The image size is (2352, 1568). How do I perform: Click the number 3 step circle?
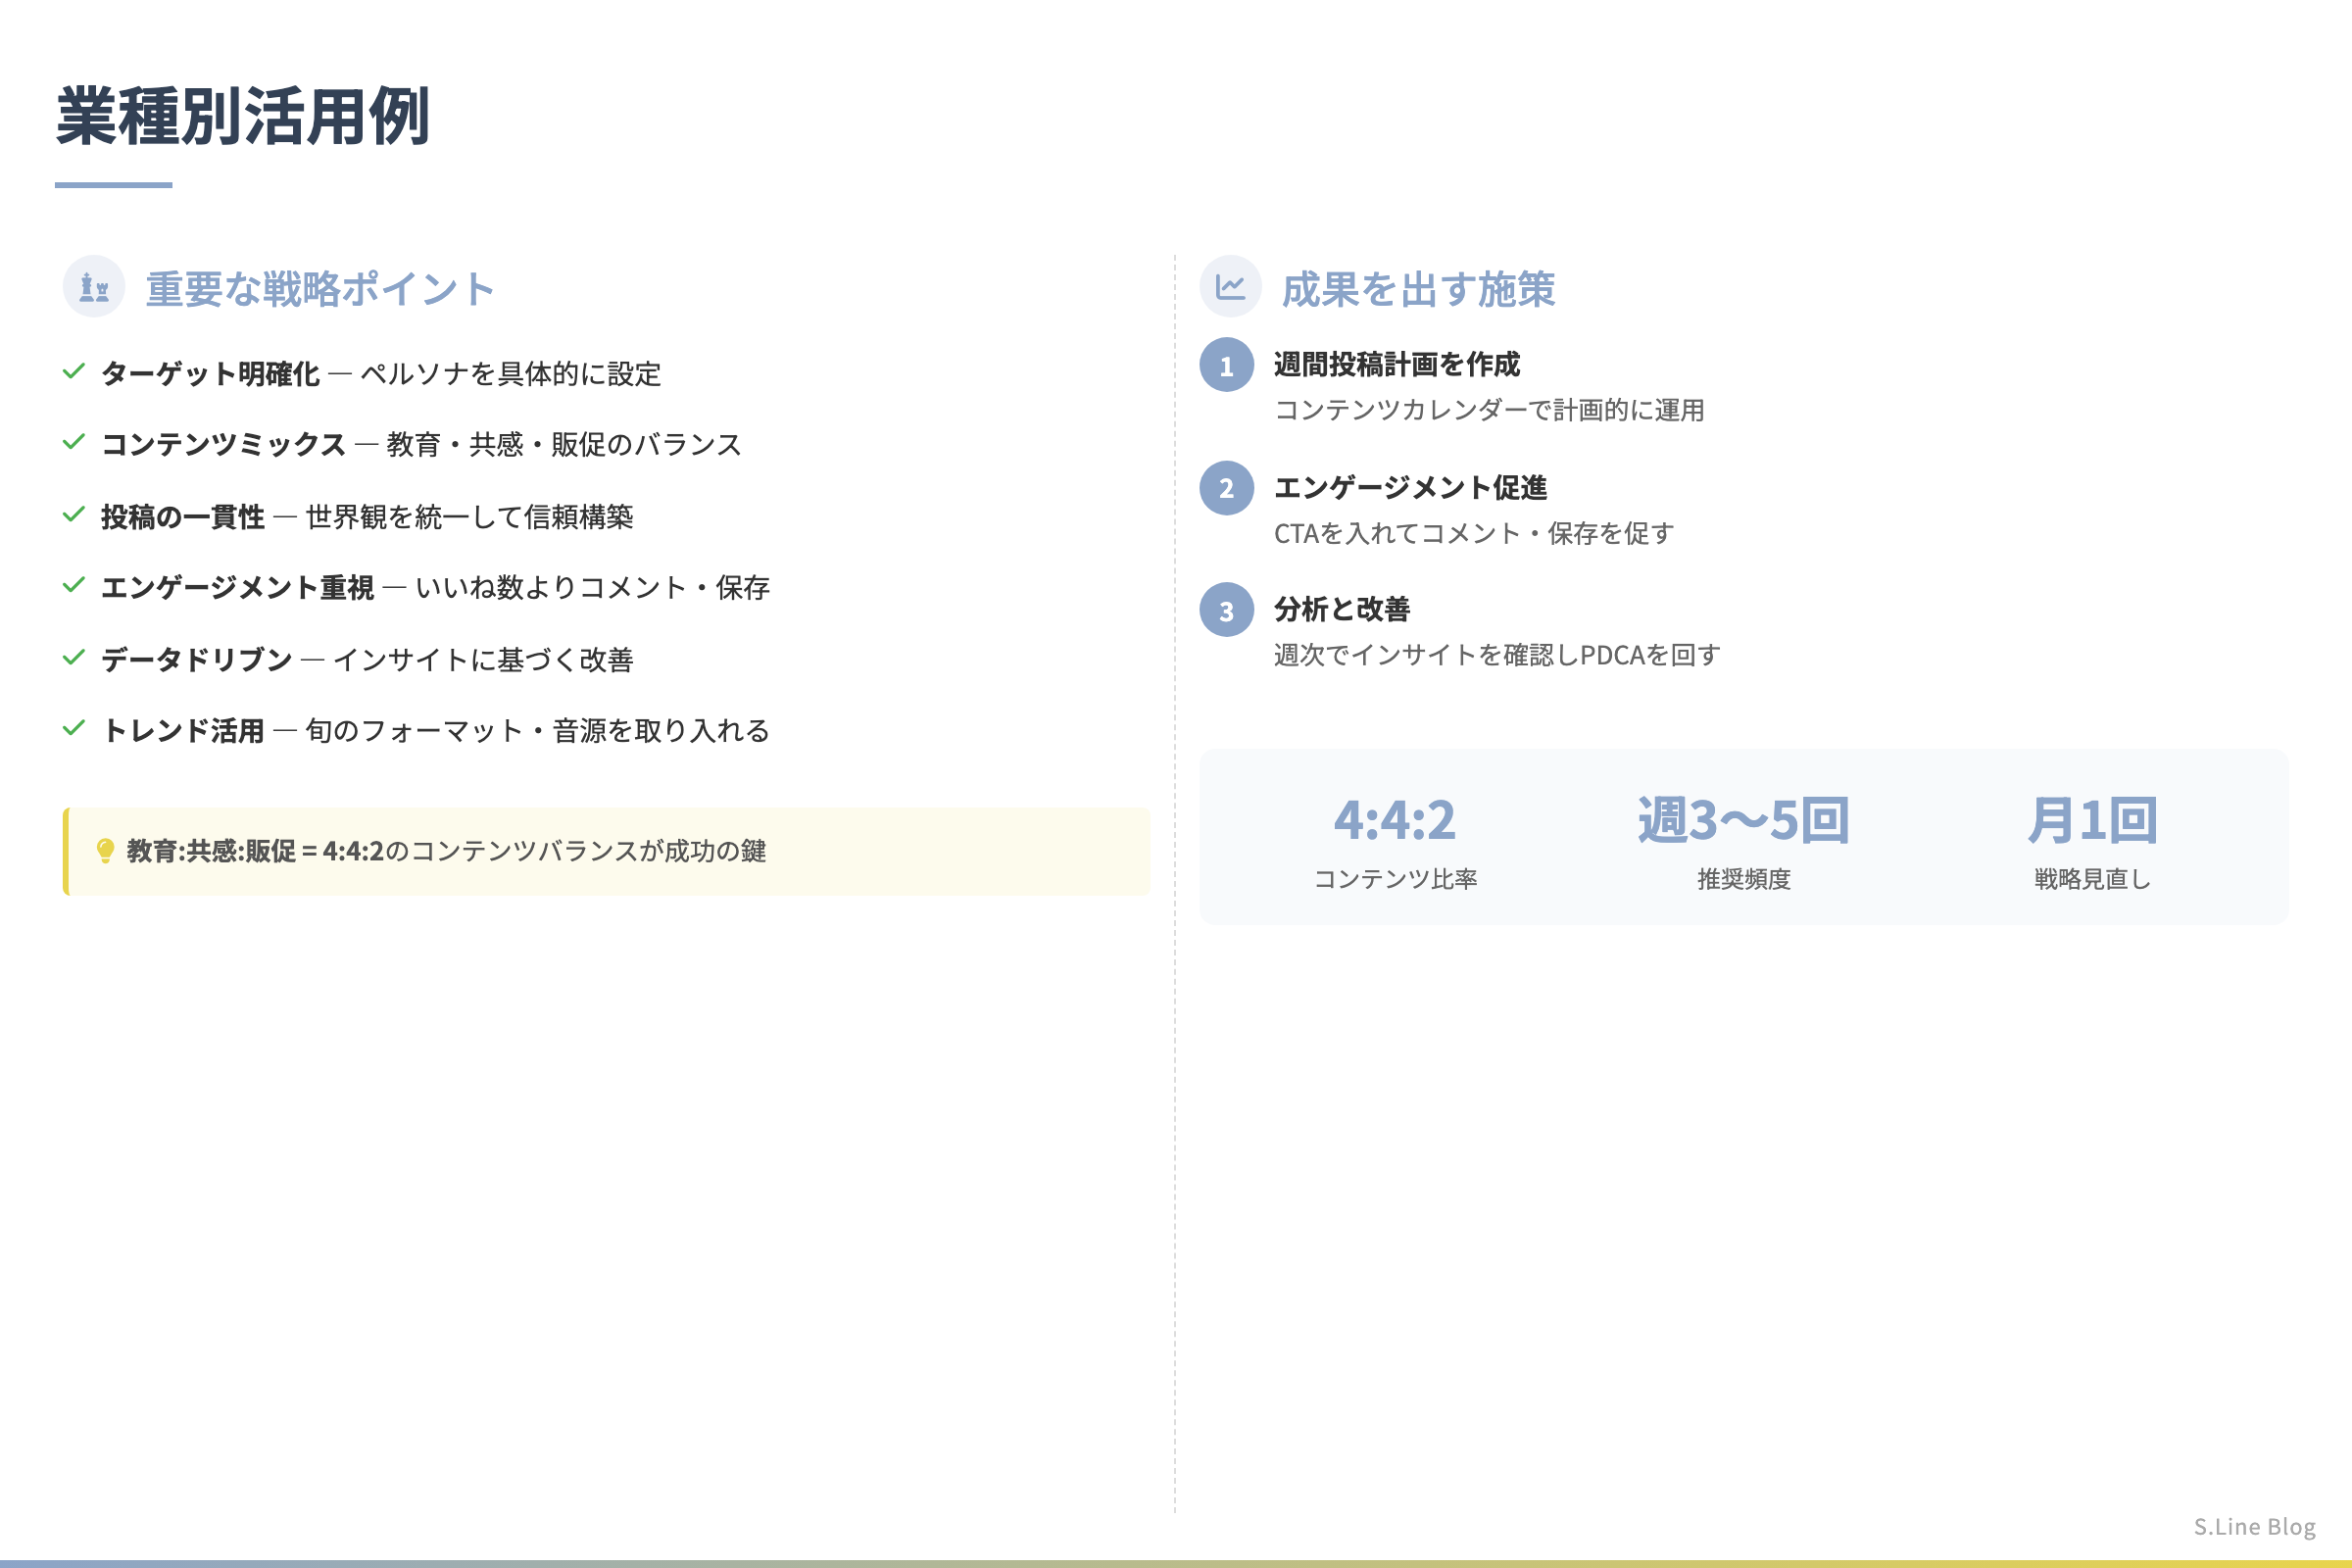[x=1227, y=610]
